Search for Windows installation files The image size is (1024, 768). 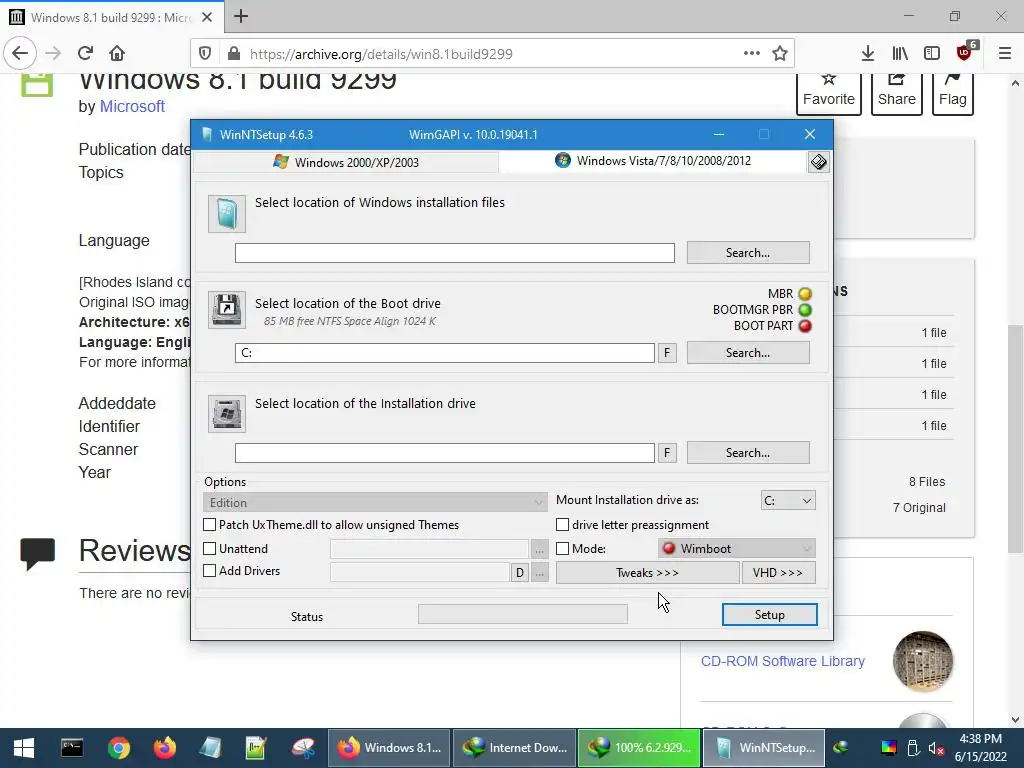point(748,253)
